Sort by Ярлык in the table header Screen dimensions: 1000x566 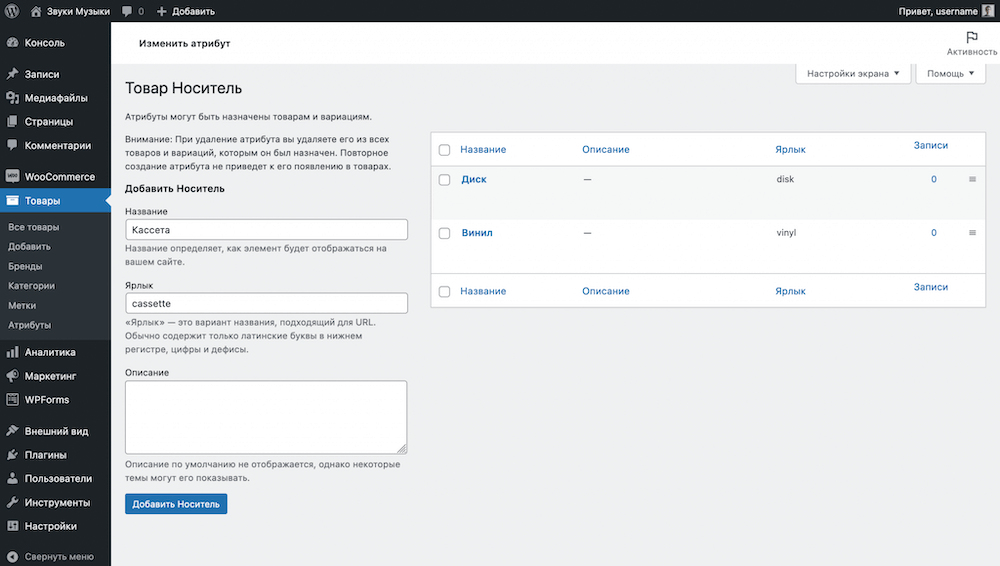click(x=790, y=149)
